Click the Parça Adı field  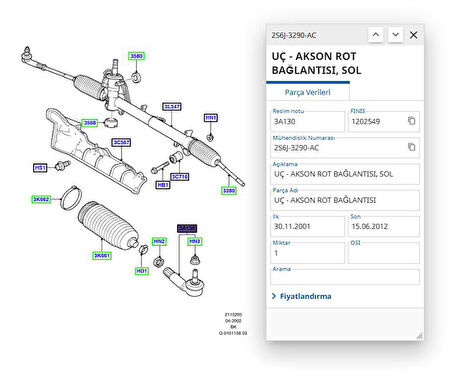[x=345, y=200]
